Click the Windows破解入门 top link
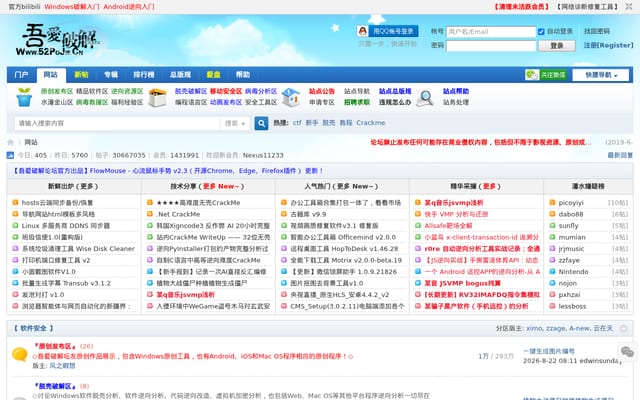Image resolution: width=640 pixels, height=400 pixels. click(x=72, y=7)
